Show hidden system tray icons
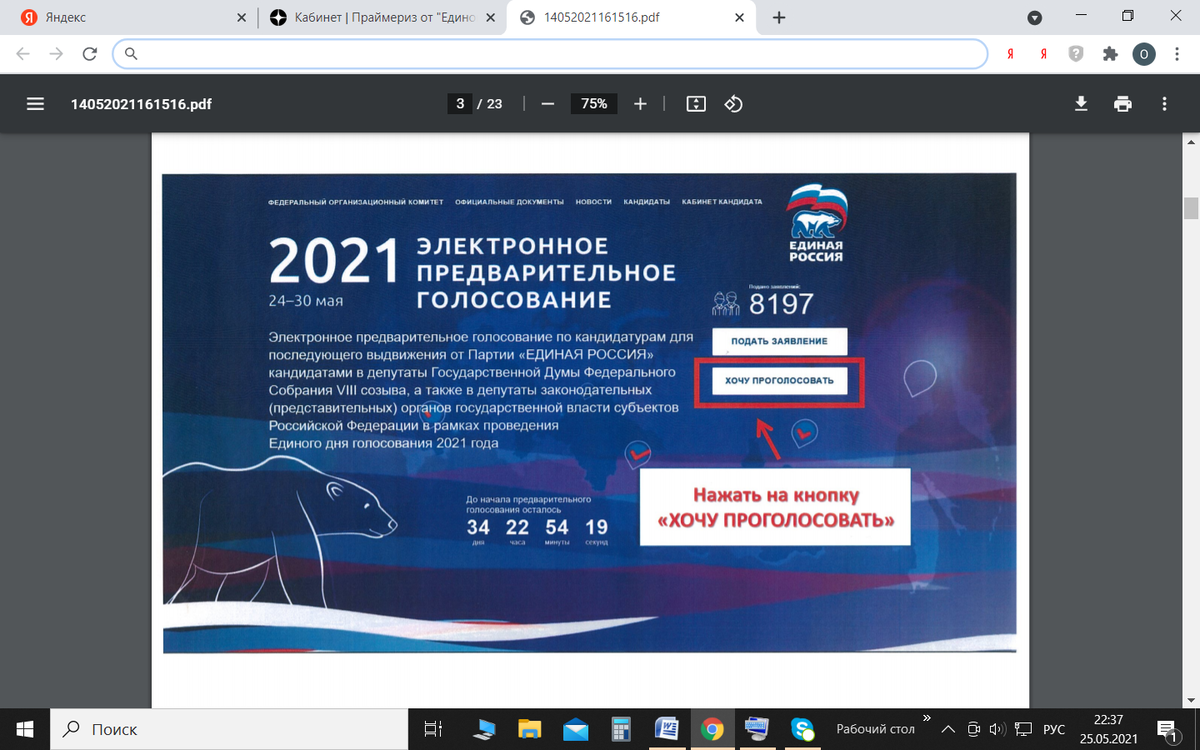This screenshot has width=1200, height=750. click(948, 729)
